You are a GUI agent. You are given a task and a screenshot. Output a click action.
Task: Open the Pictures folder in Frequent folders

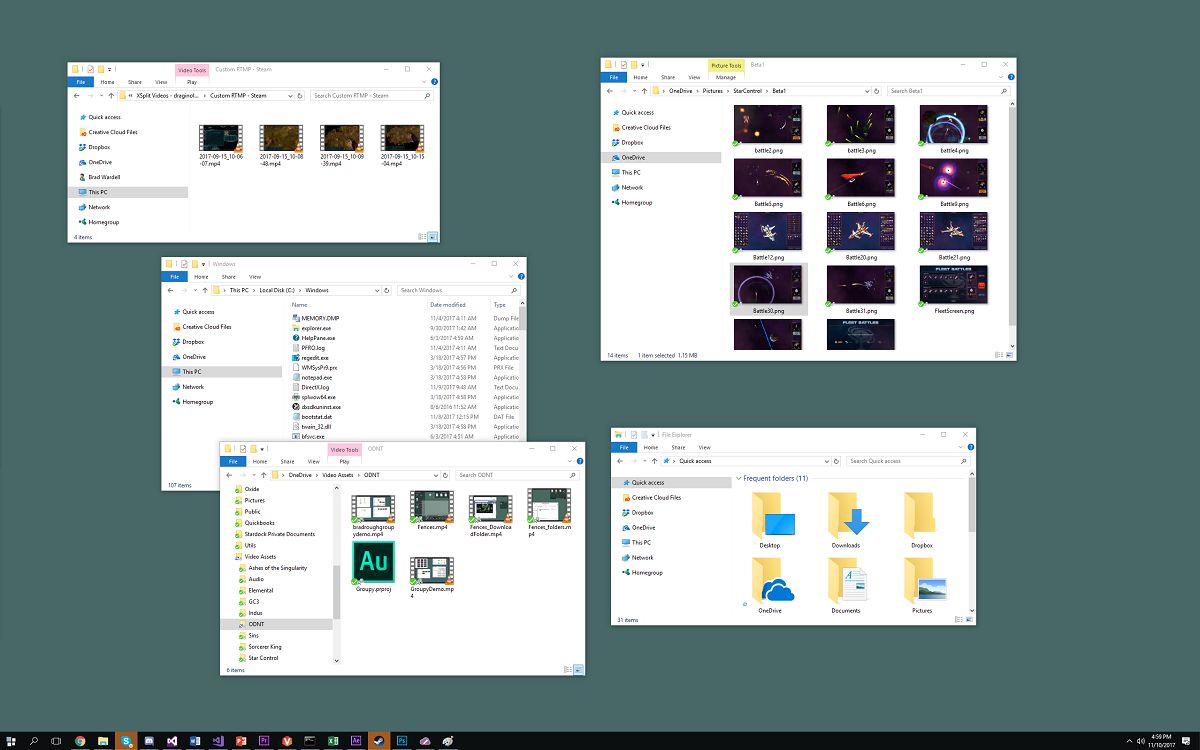coord(922,587)
